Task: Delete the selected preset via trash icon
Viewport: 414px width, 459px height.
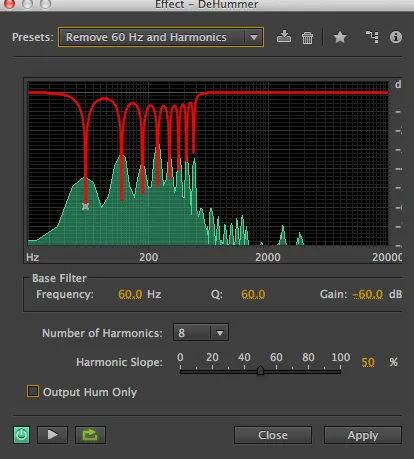Action: pos(307,37)
